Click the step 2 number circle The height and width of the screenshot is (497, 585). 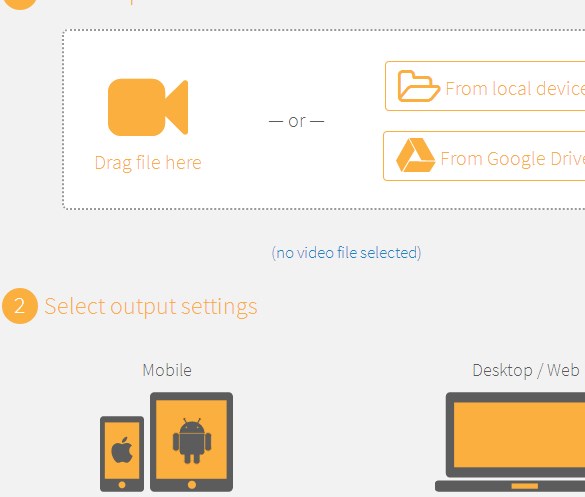[20, 306]
